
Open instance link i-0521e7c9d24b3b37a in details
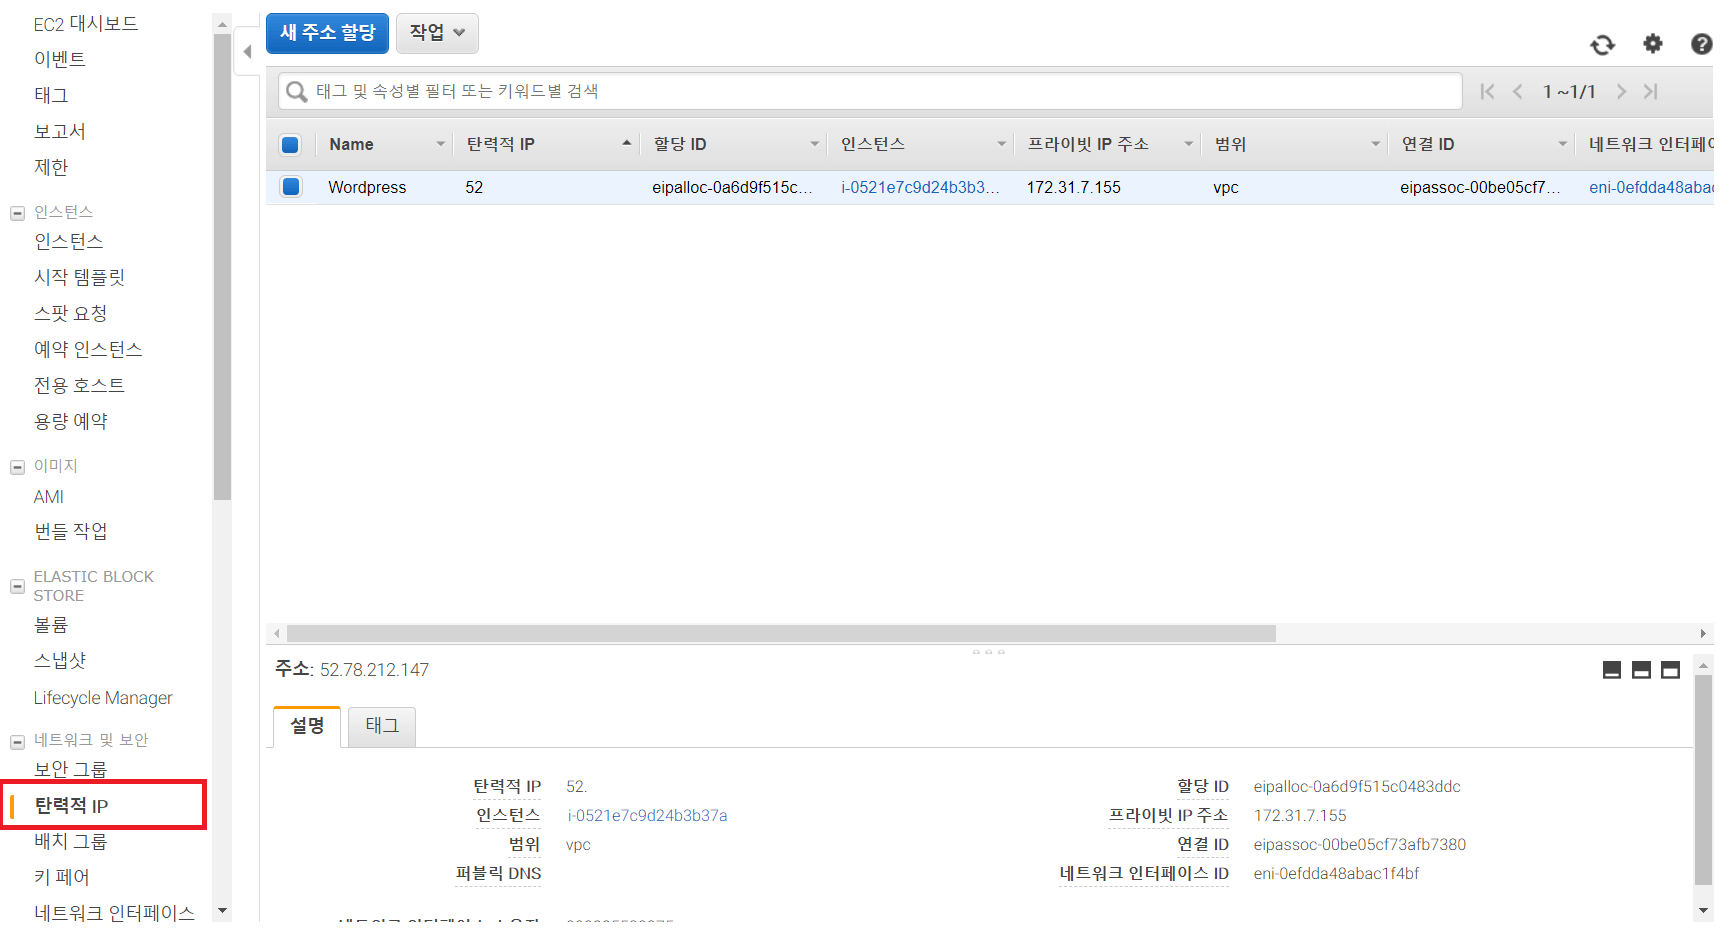pos(647,816)
